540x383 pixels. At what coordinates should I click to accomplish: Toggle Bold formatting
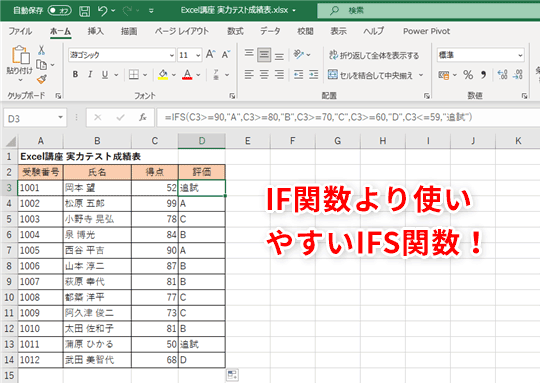coord(75,74)
